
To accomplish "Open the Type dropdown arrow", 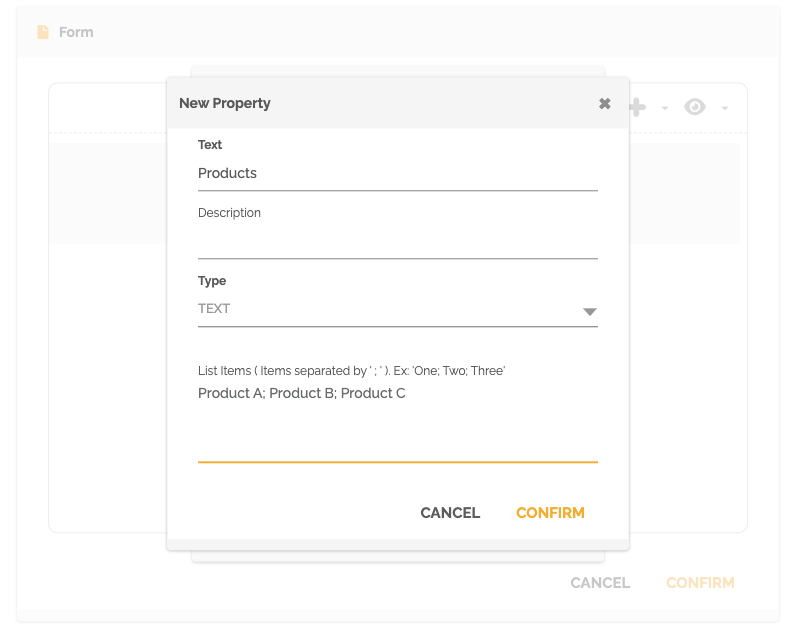I will pyautogui.click(x=589, y=312).
